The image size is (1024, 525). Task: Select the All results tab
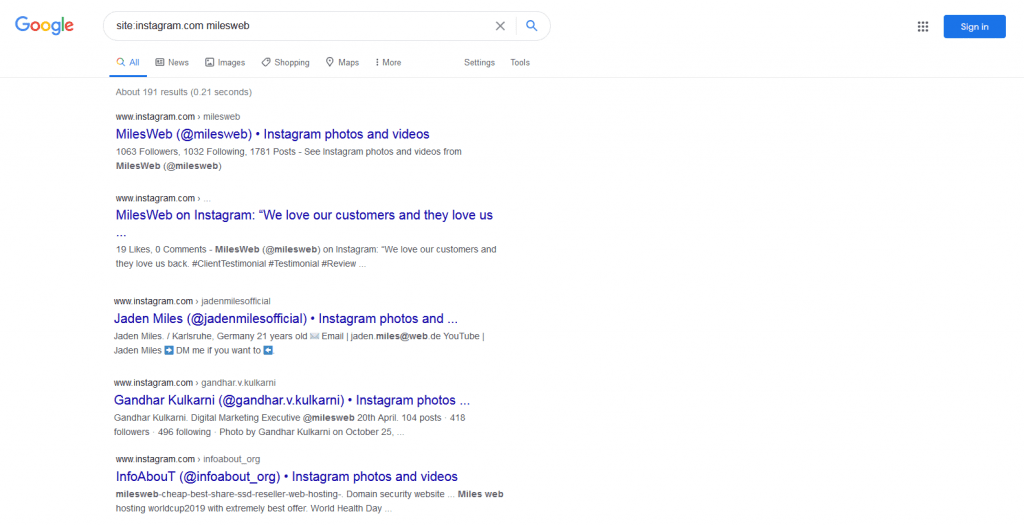tap(128, 63)
